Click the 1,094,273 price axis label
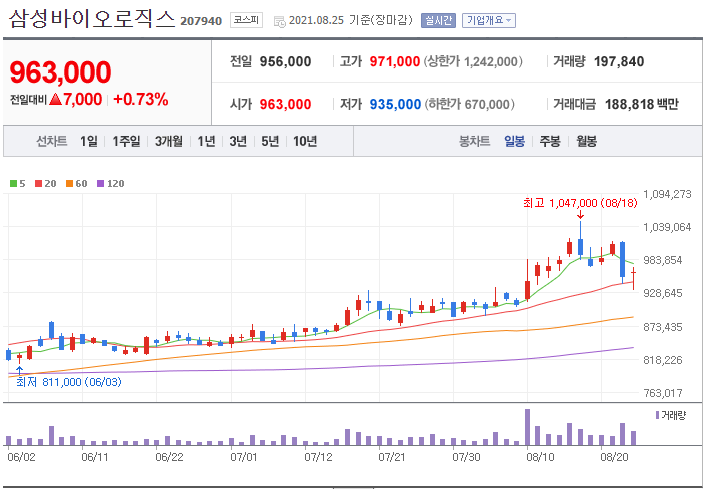 (x=667, y=195)
